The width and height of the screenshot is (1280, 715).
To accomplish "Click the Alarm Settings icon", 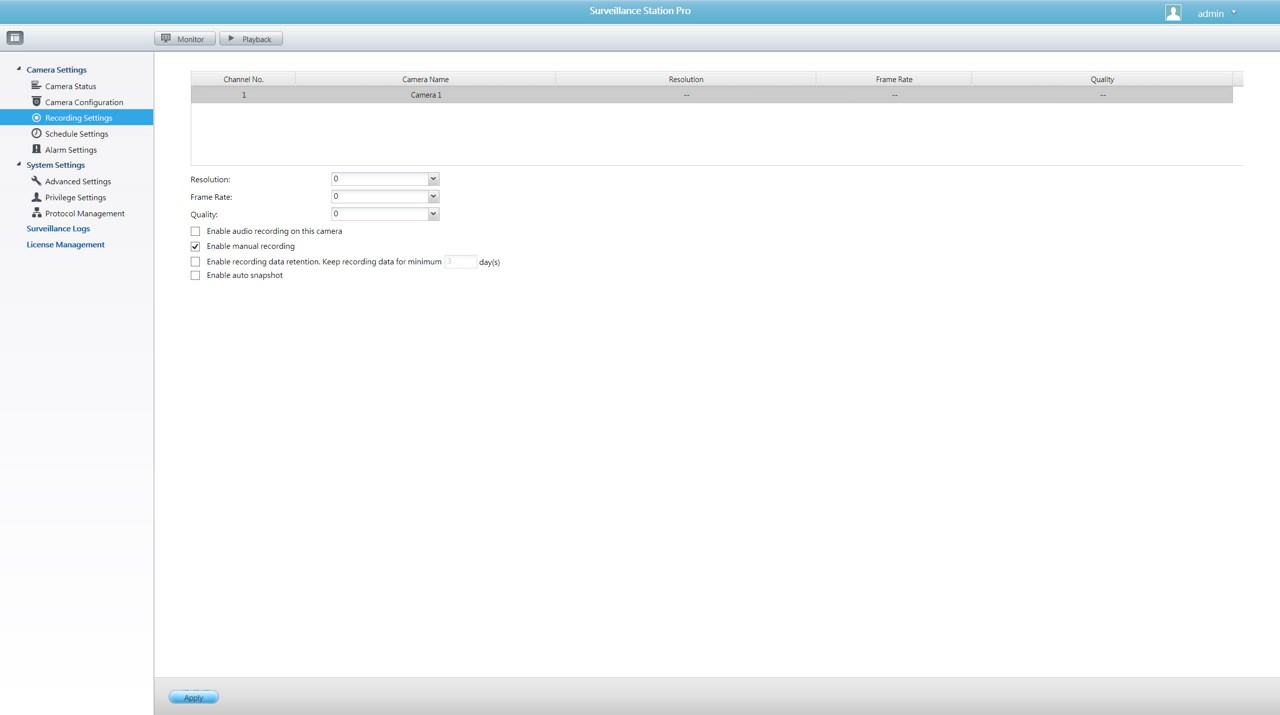I will [36, 149].
